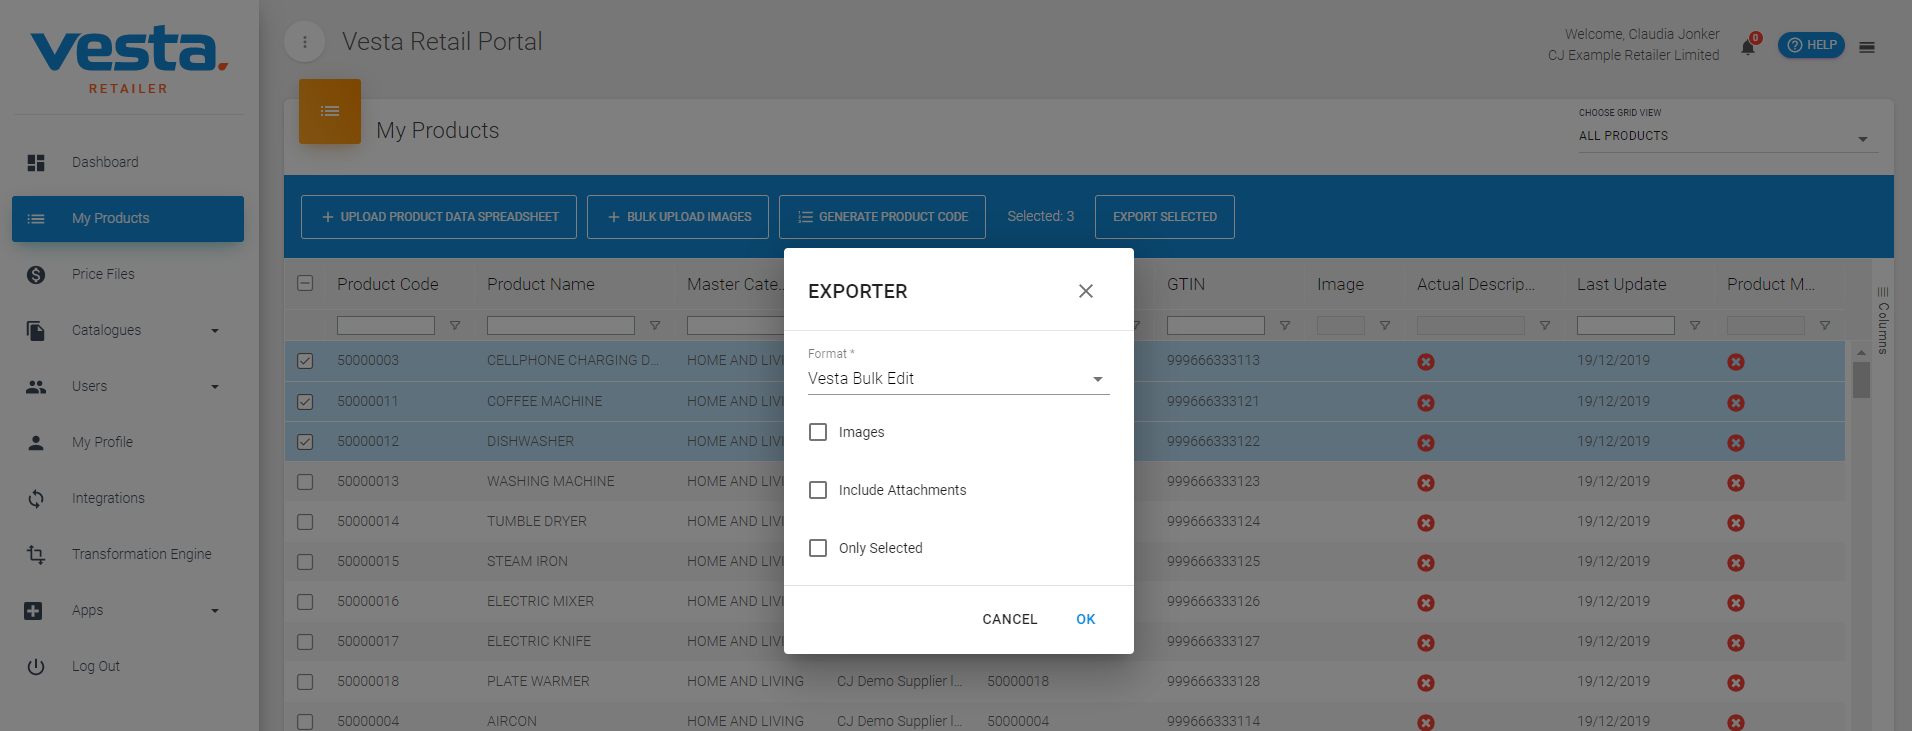1912x731 pixels.
Task: Select the WASHING MACHINE row checkbox
Action: coord(305,482)
